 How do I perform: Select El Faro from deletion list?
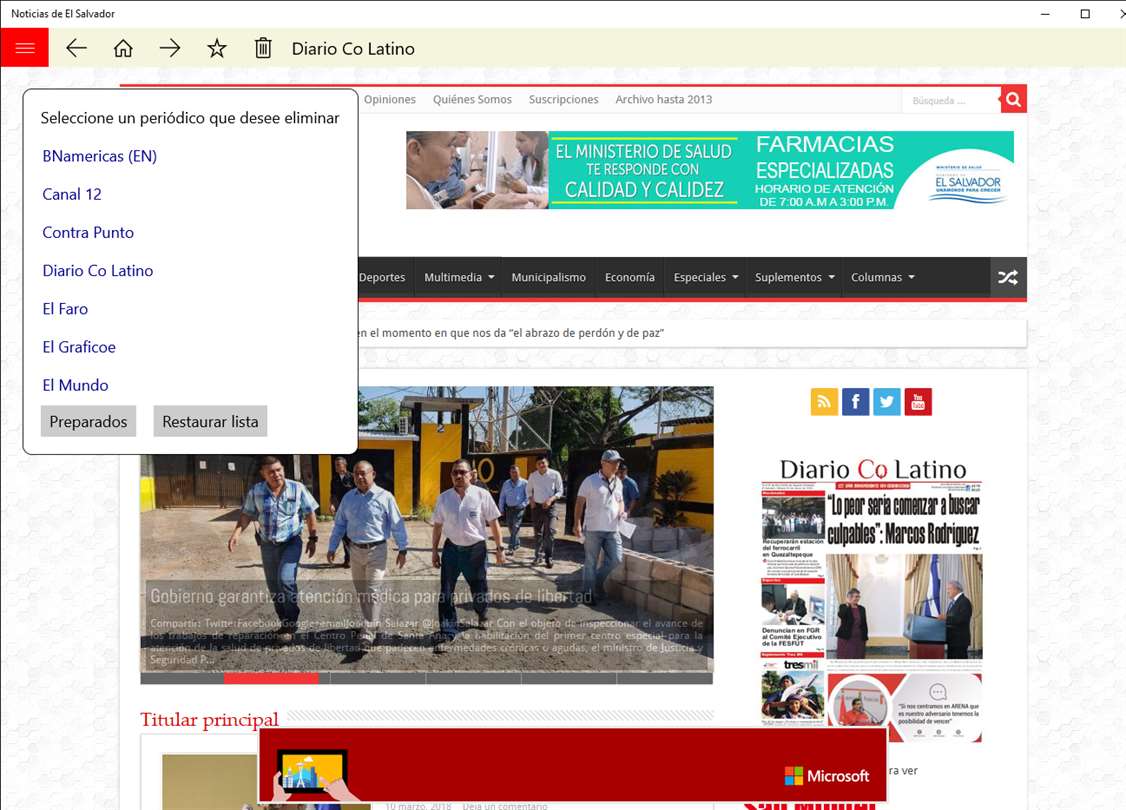point(65,309)
